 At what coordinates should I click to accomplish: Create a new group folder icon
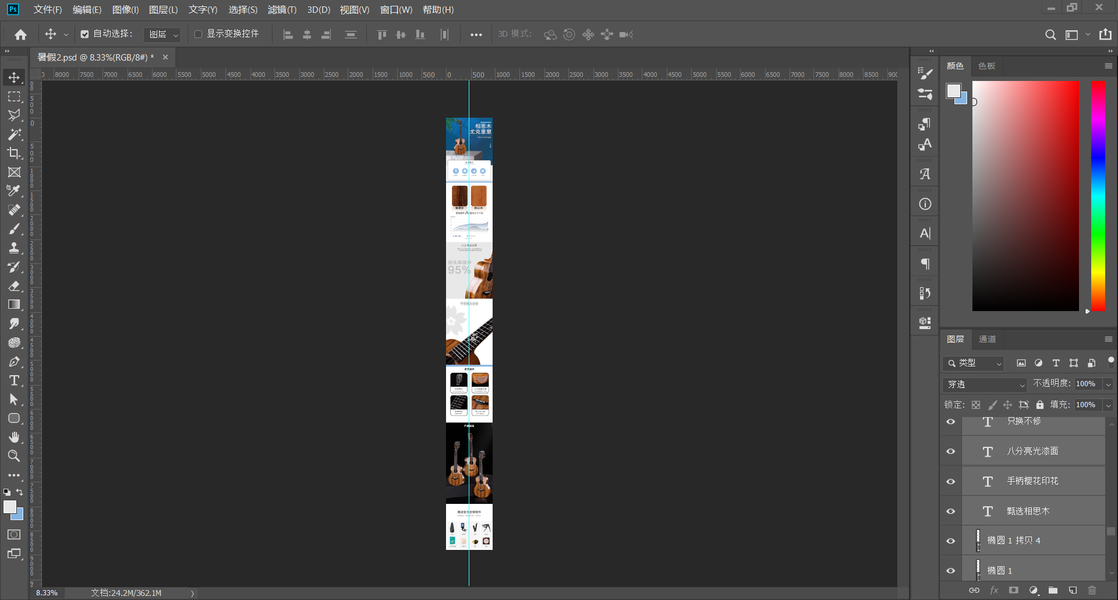pos(1053,590)
